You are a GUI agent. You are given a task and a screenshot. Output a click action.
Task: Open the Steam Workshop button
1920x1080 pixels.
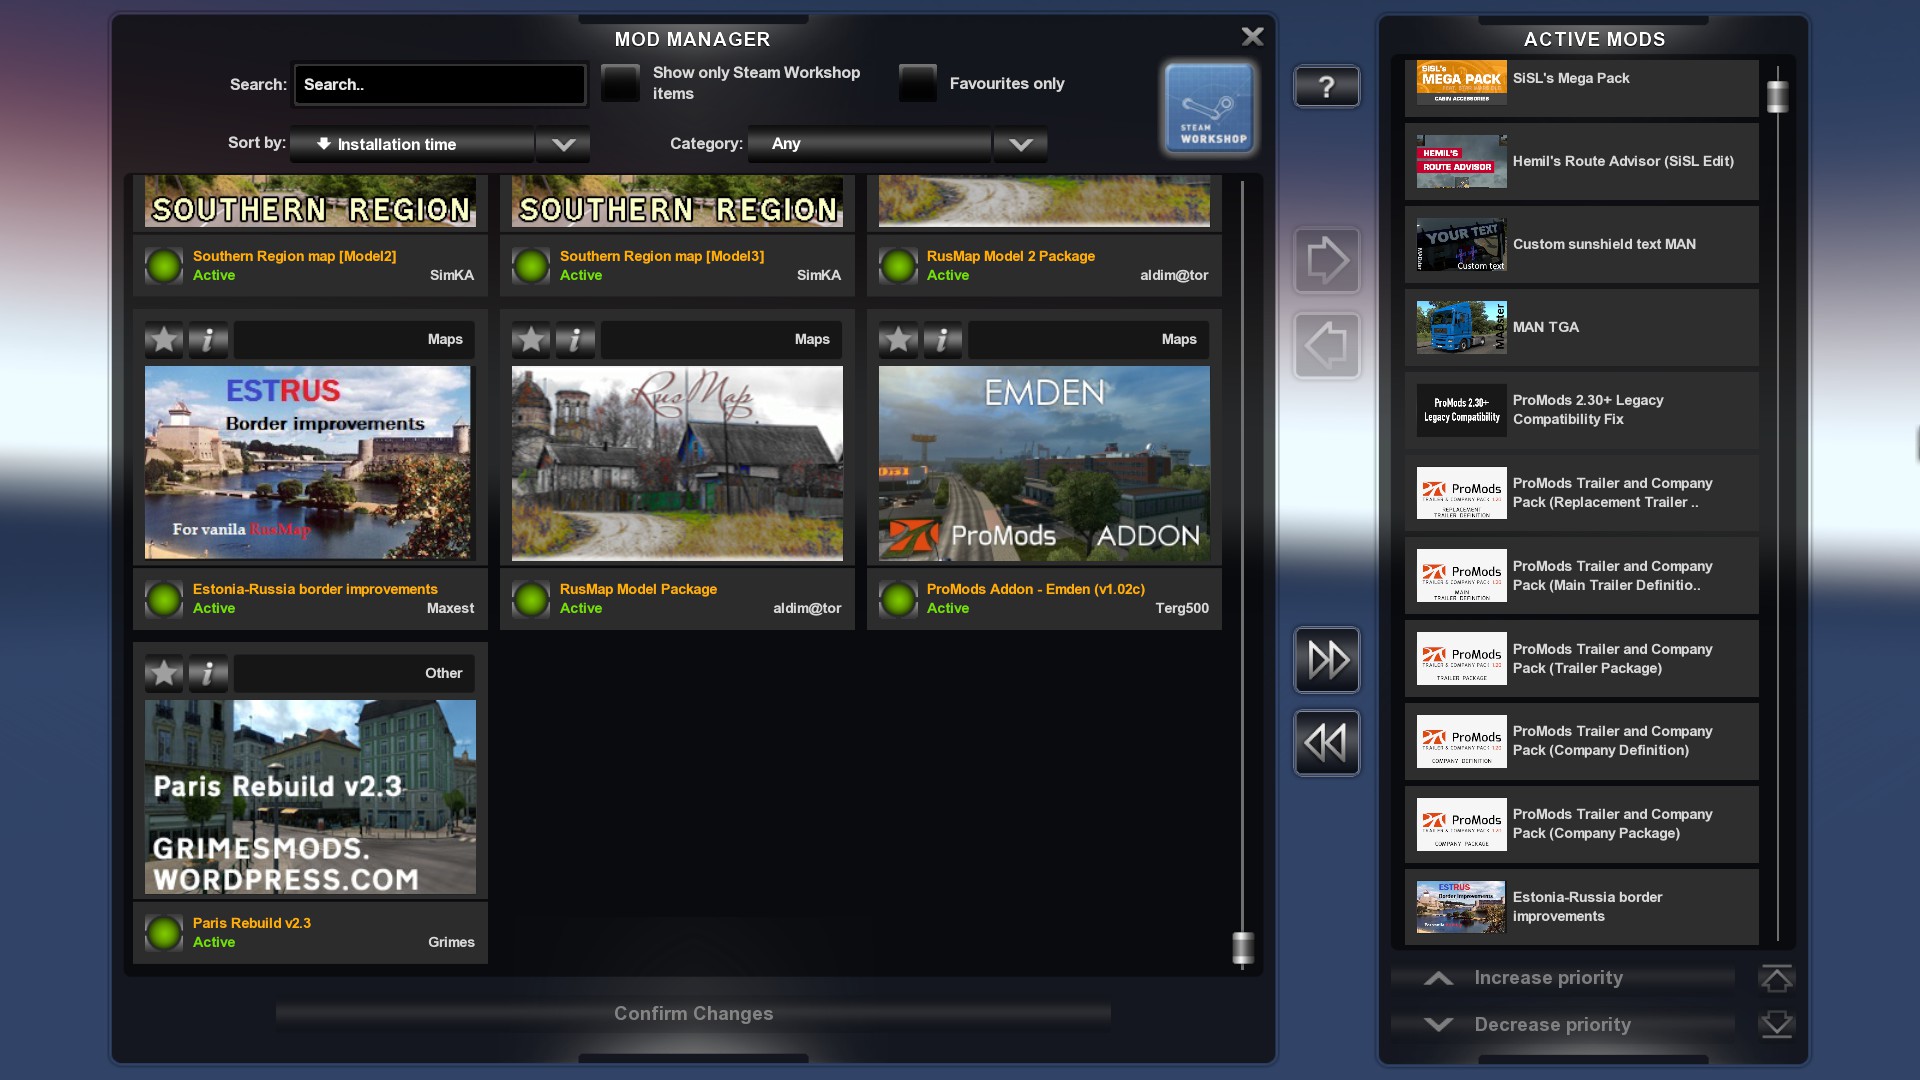(1209, 108)
